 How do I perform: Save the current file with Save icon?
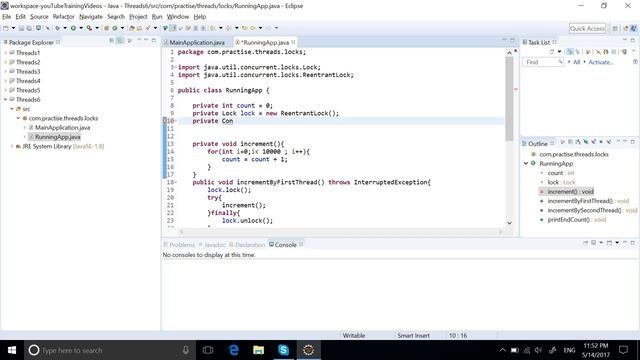(21, 28)
